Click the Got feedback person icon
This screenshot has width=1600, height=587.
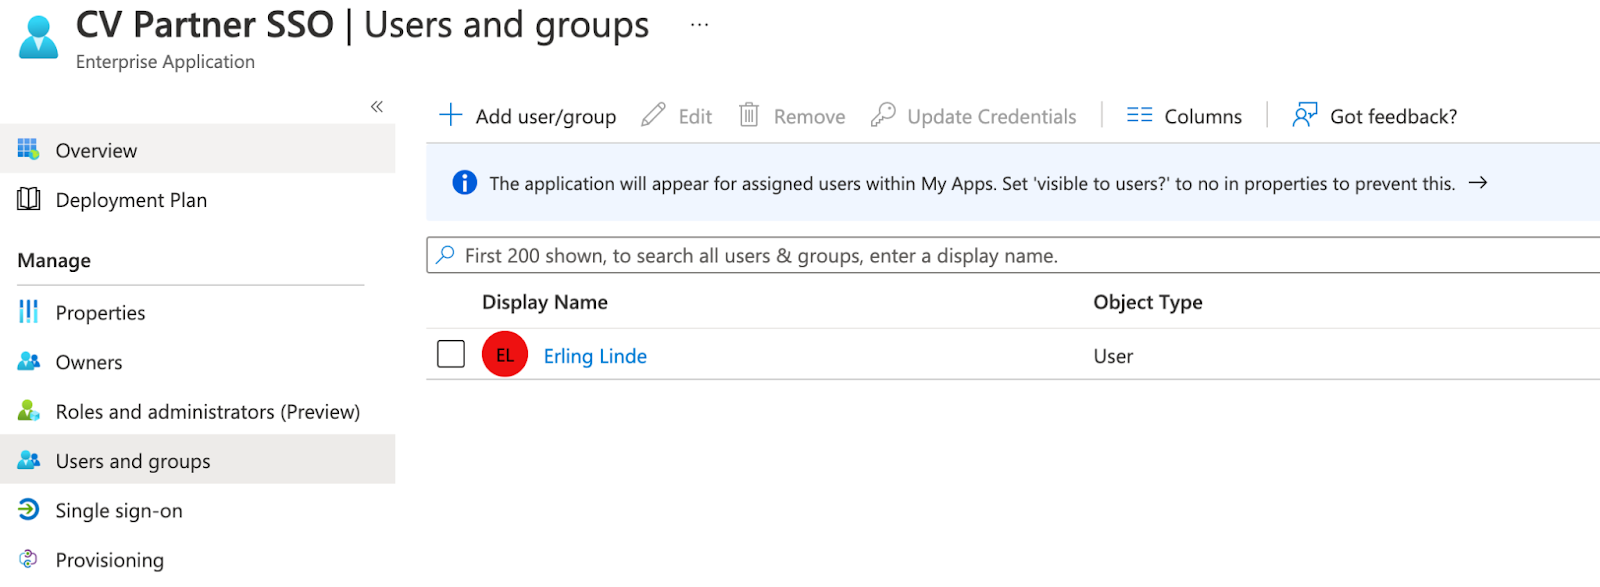[1304, 115]
